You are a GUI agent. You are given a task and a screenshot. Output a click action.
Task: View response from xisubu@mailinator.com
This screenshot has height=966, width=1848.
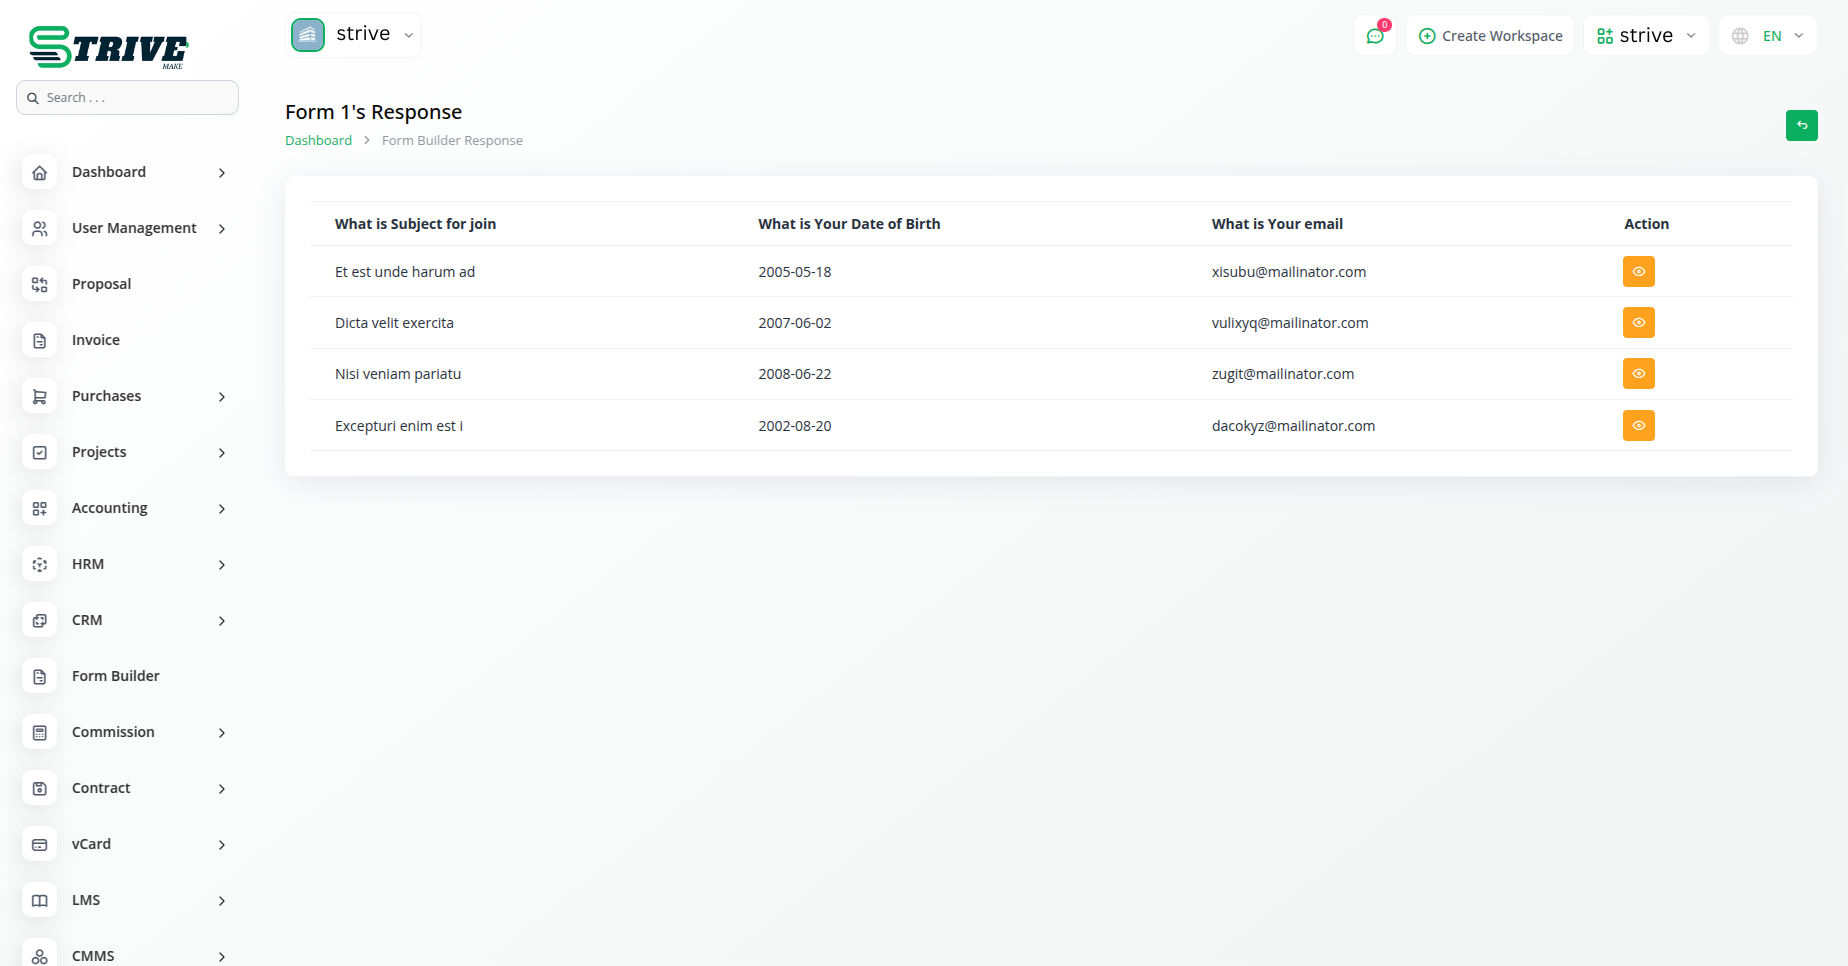[1638, 272]
